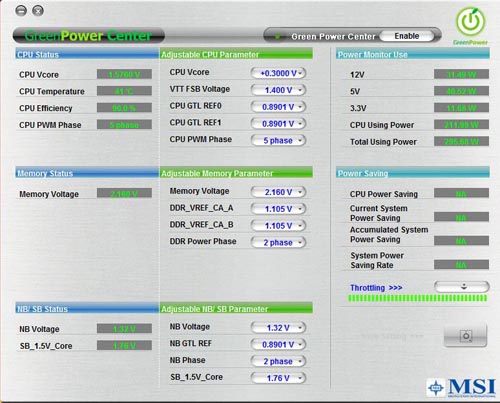The width and height of the screenshot is (500, 403).
Task: Click the round minimize icon
Action: tap(21, 11)
